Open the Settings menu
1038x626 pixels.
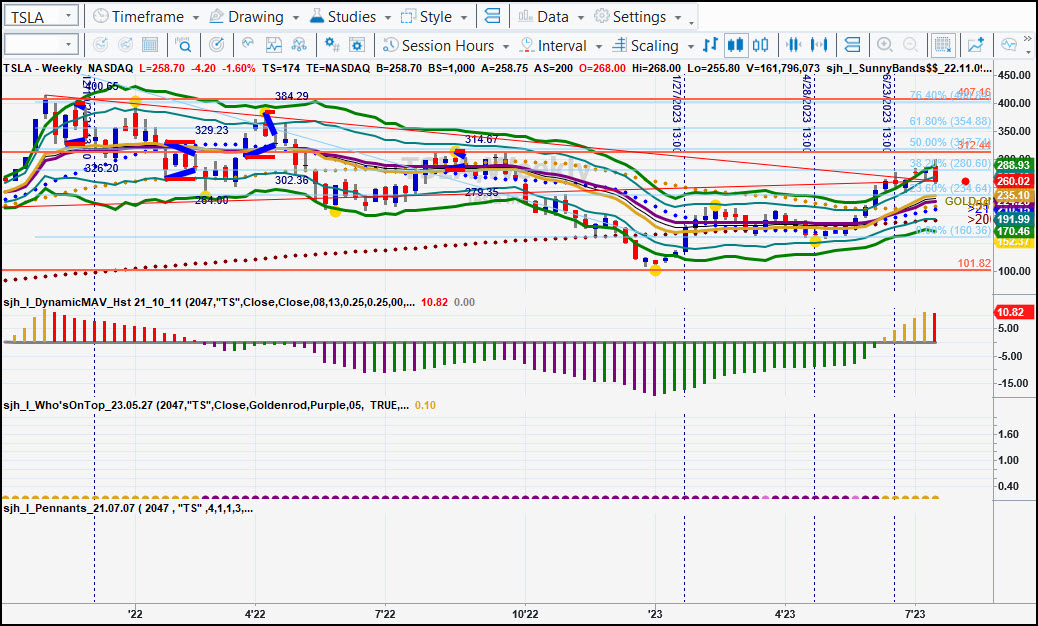(637, 17)
